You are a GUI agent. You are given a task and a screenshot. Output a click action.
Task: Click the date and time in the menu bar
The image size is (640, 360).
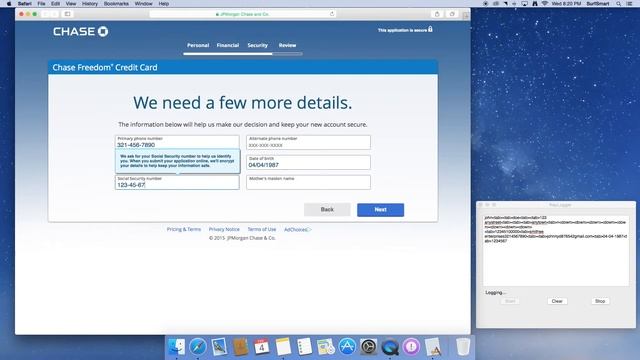[x=566, y=4]
